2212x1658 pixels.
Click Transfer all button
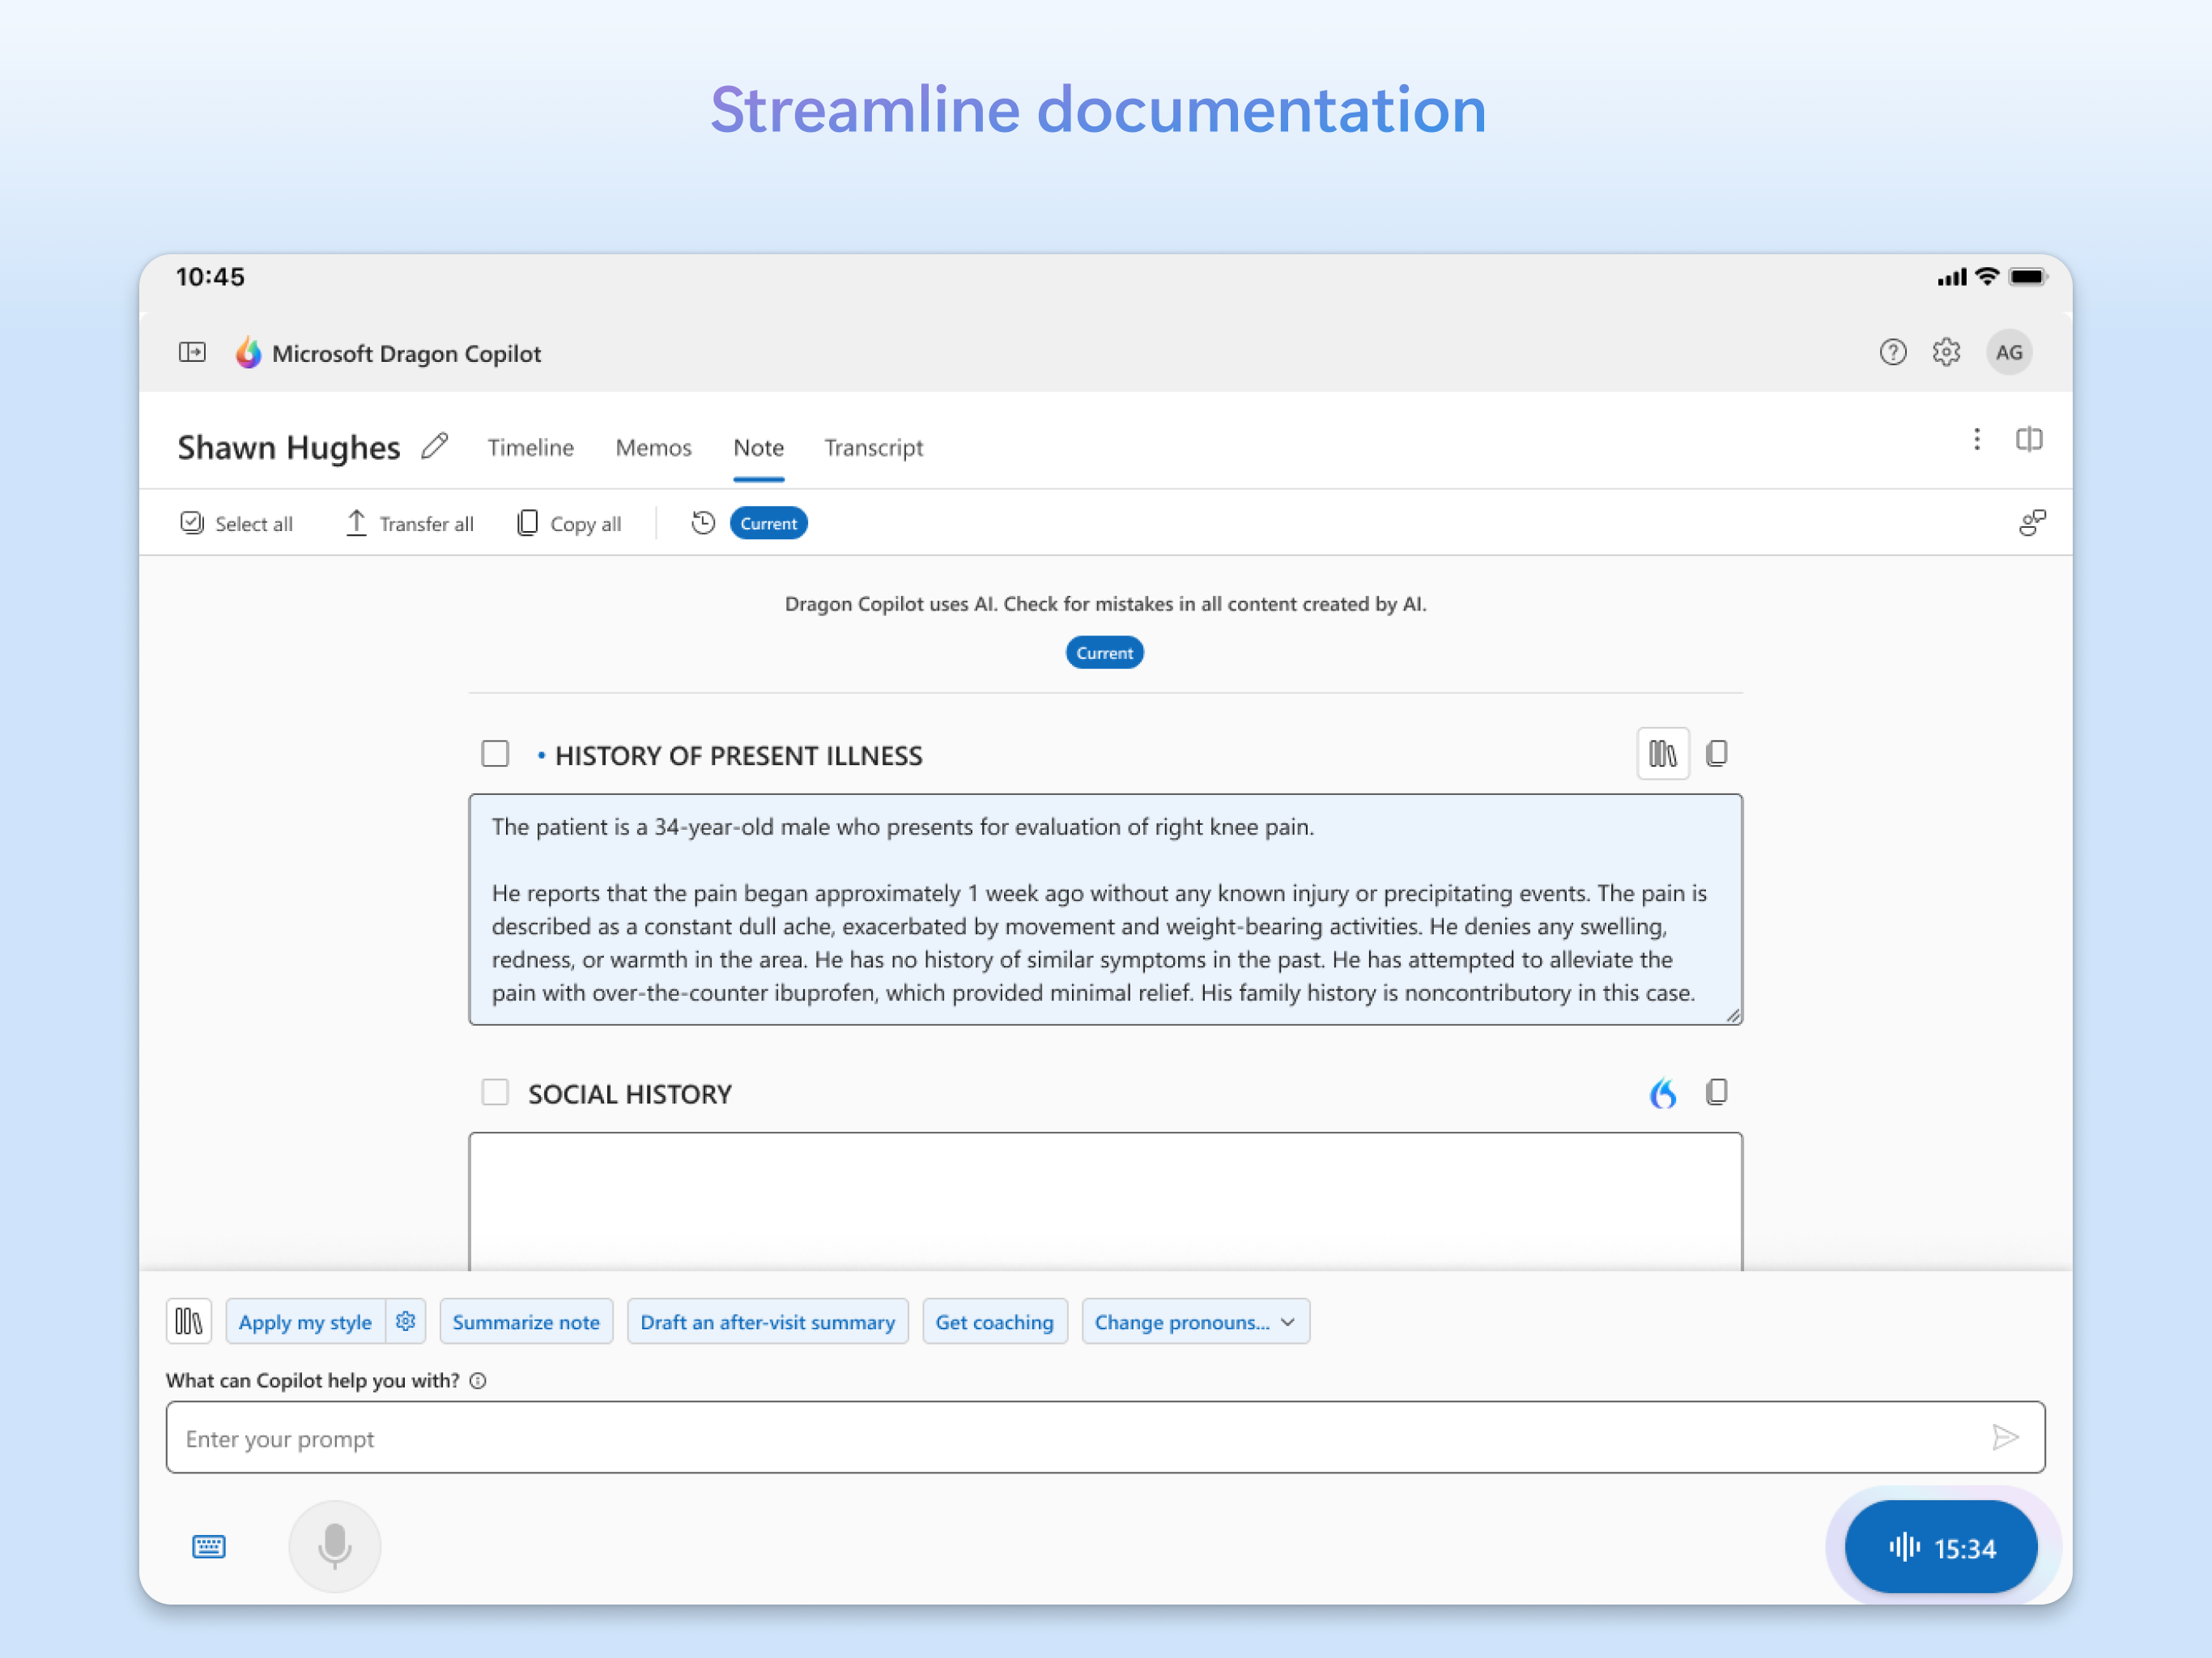click(409, 523)
